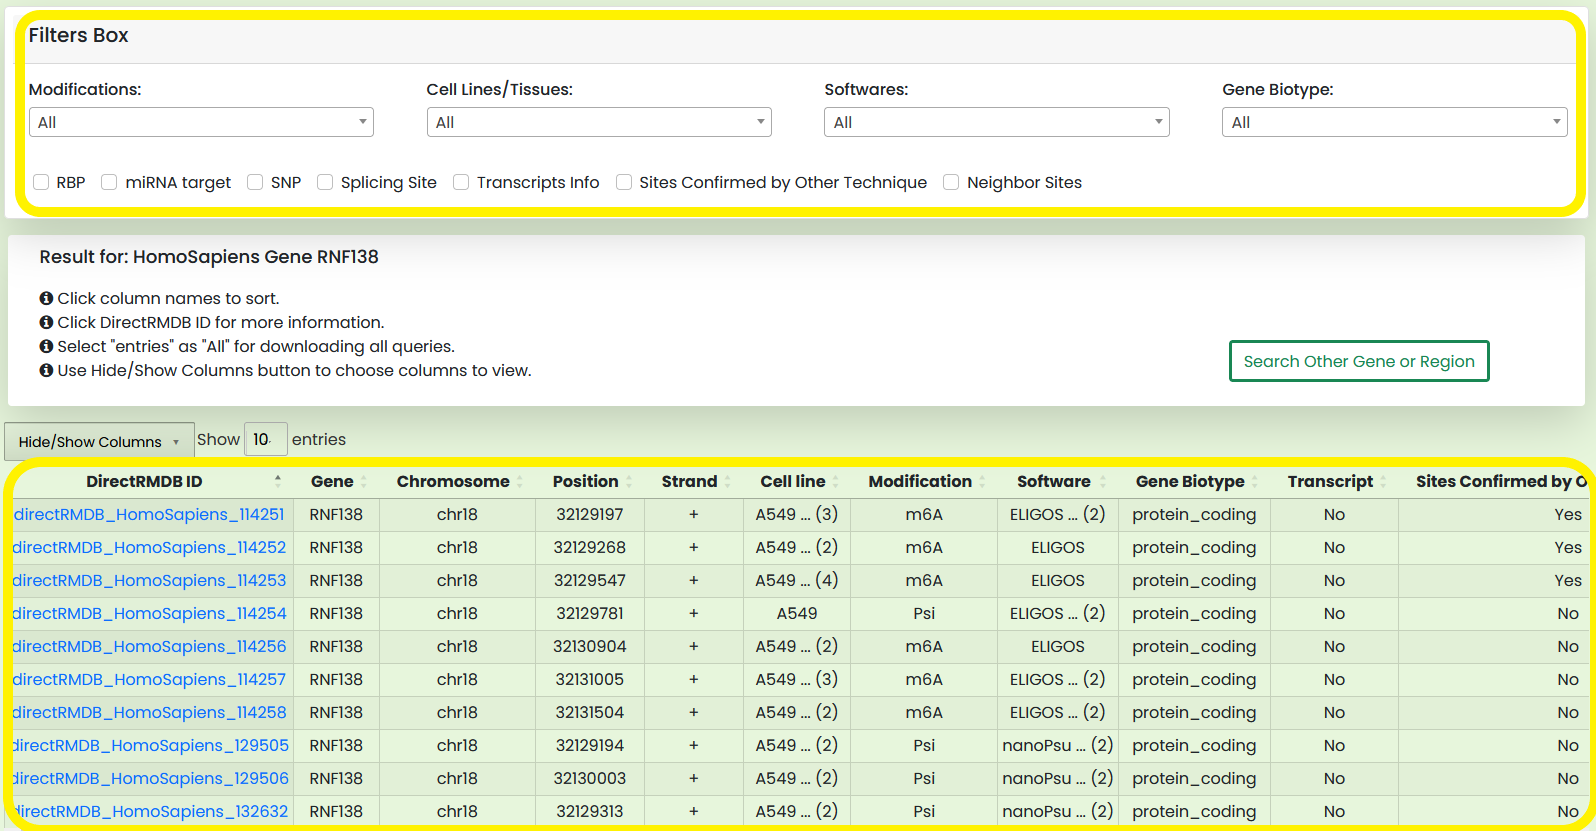
Task: Open the Hide/Show Columns dropdown
Action: point(99,441)
